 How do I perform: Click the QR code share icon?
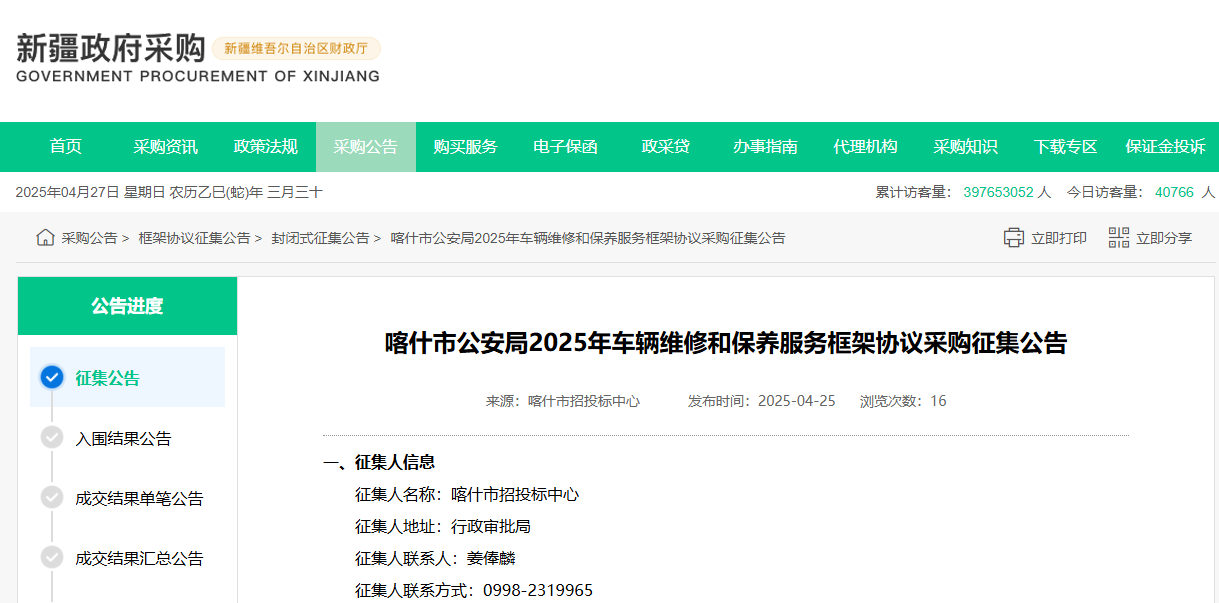[x=1118, y=238]
